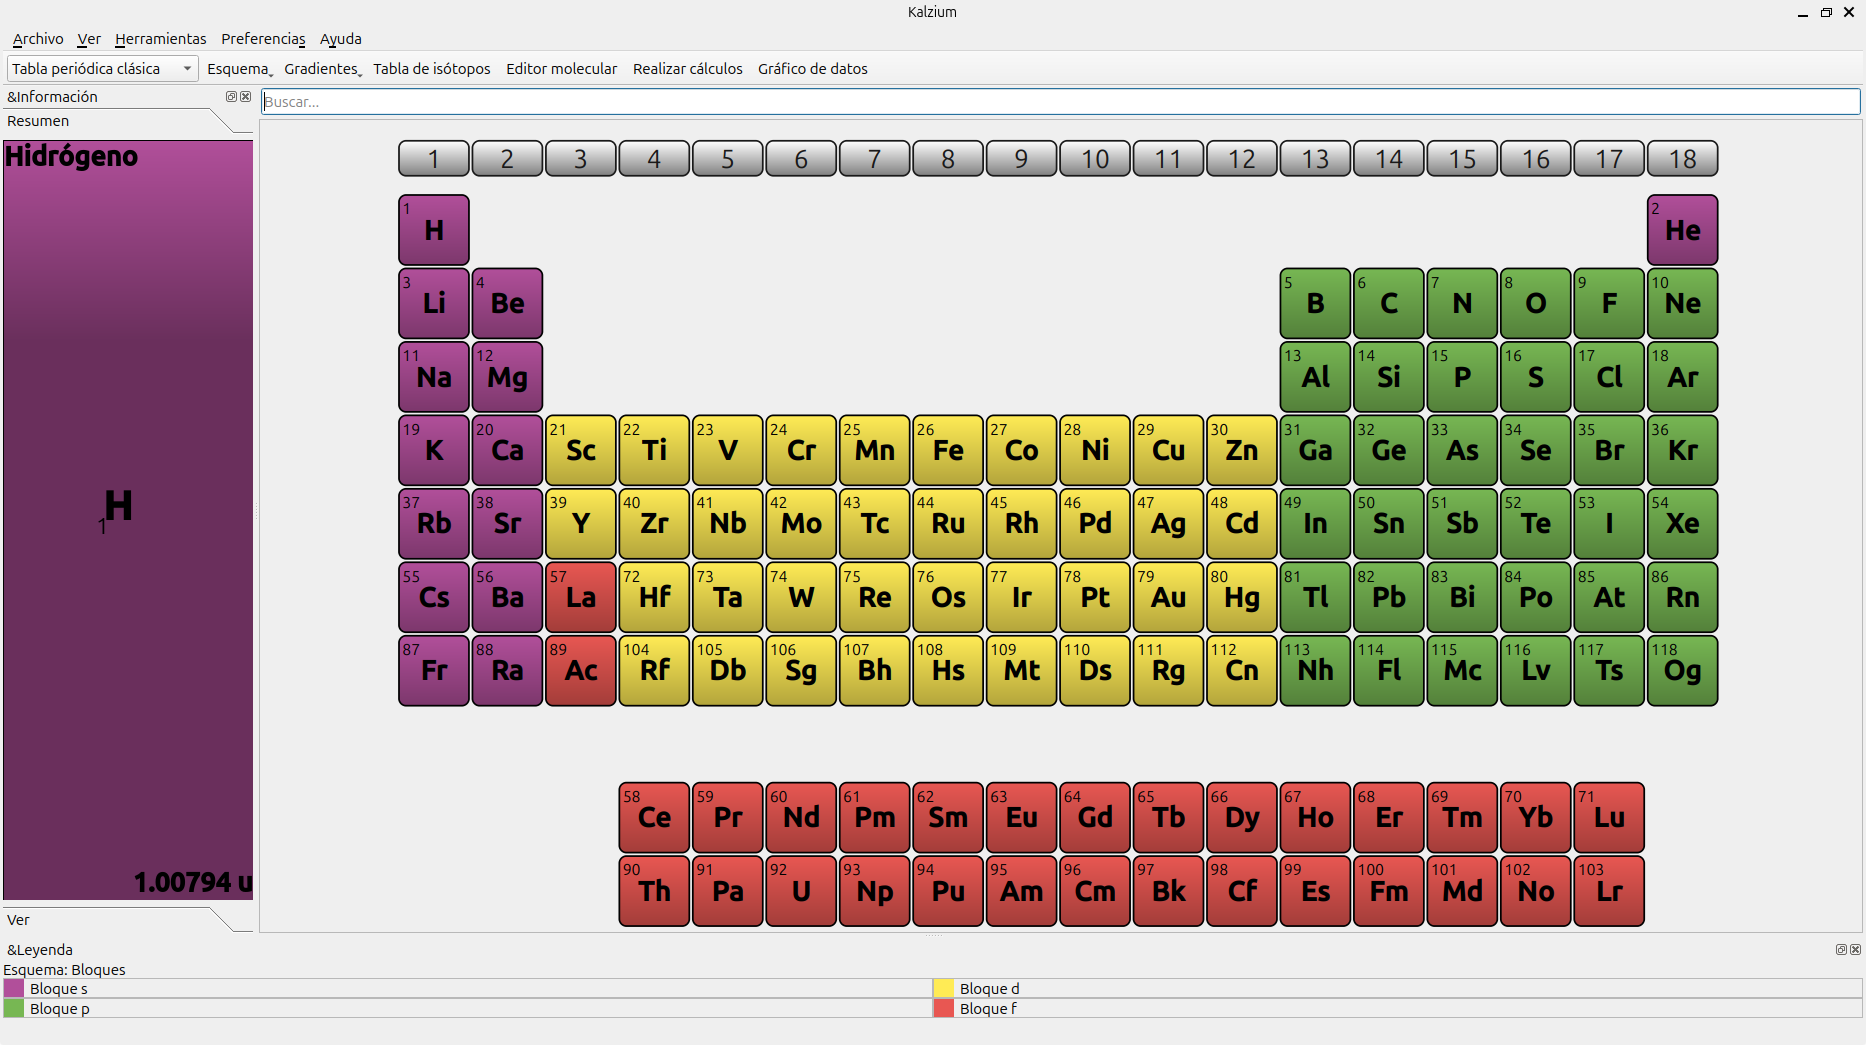Screen dimensions: 1866x1045
Task: Click the Carbon (C) element tile
Action: coord(1388,303)
